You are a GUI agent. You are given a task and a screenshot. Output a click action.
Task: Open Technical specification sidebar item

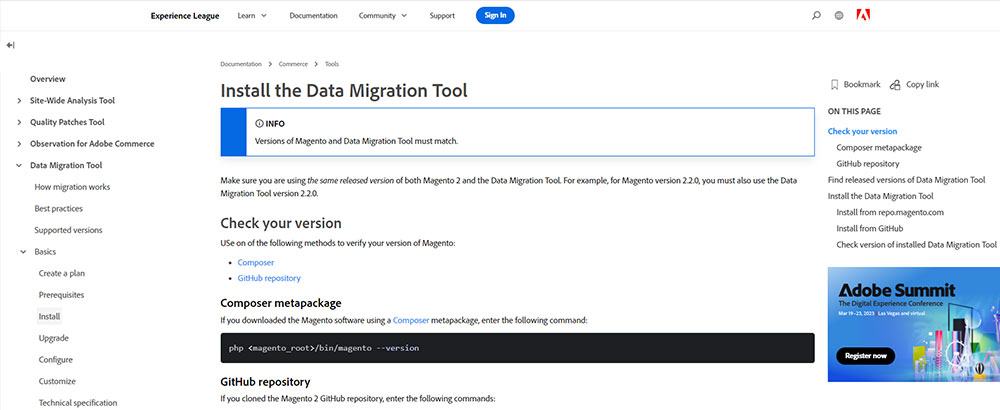tap(78, 403)
